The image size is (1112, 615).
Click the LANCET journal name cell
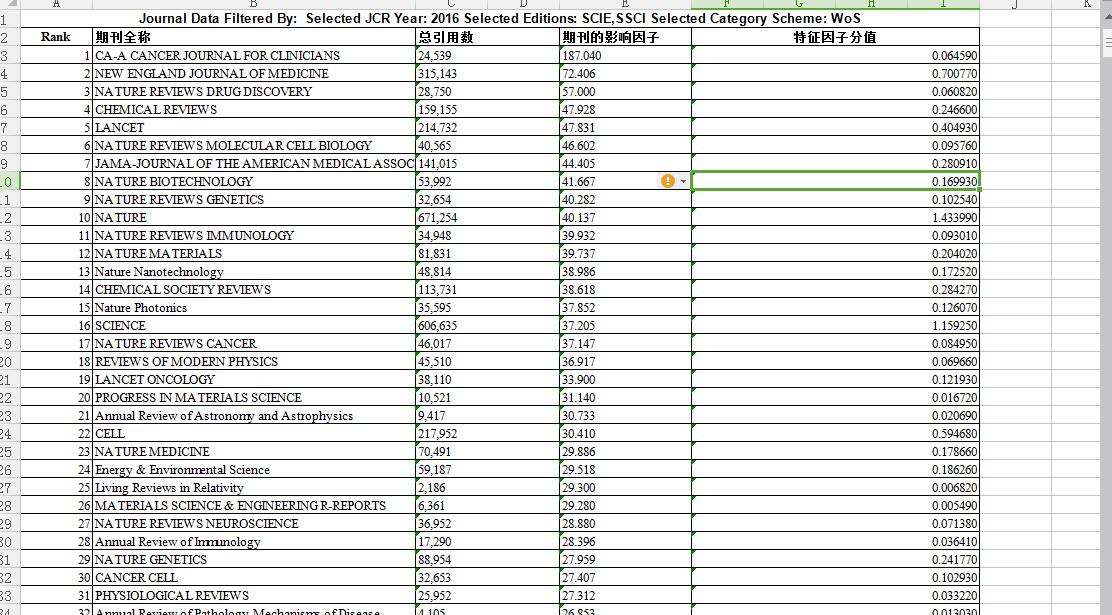254,128
